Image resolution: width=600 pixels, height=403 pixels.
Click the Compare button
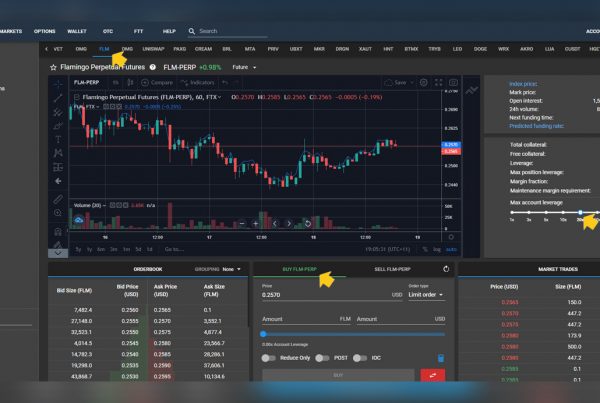click(x=157, y=82)
